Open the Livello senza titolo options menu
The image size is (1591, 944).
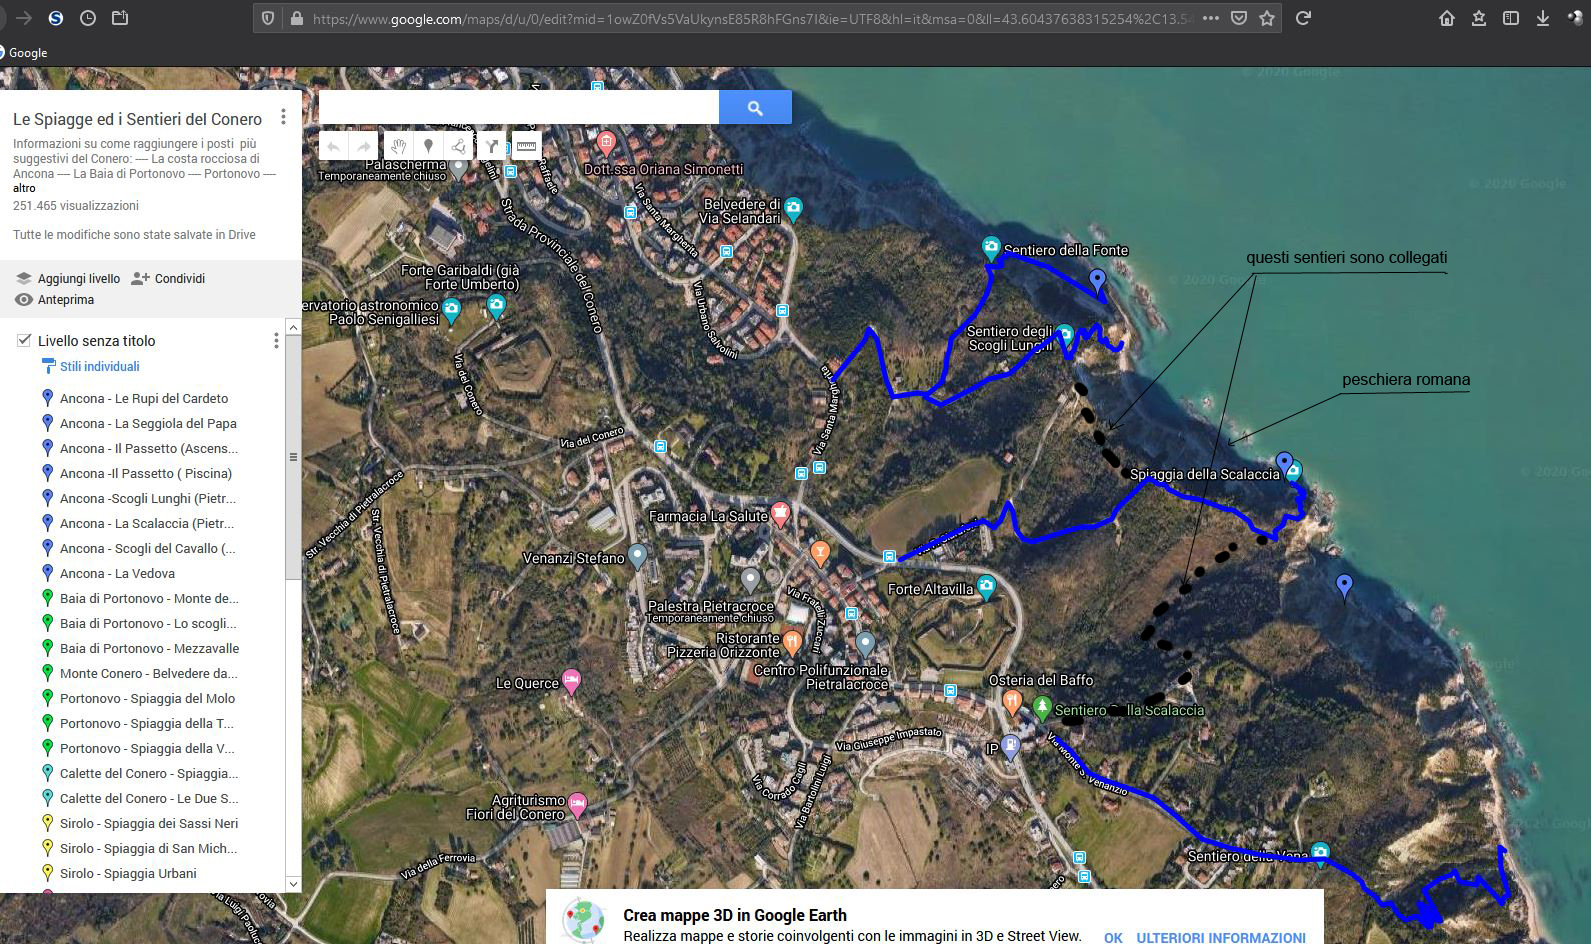276,341
